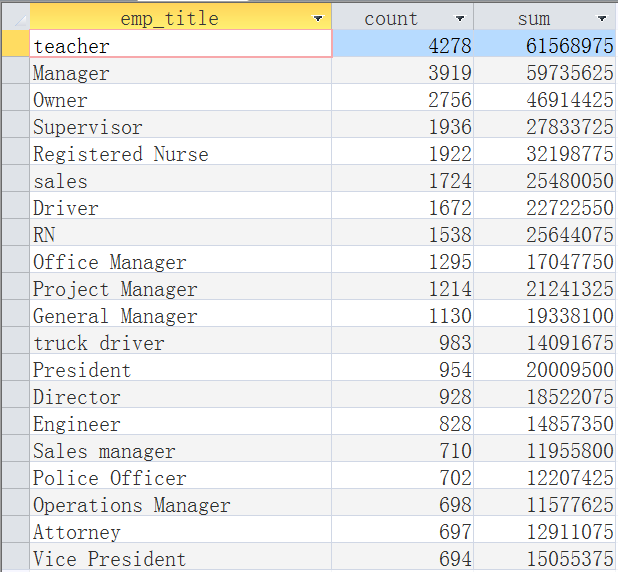Click the sum value 20009500
This screenshot has width=618, height=572.
point(570,370)
